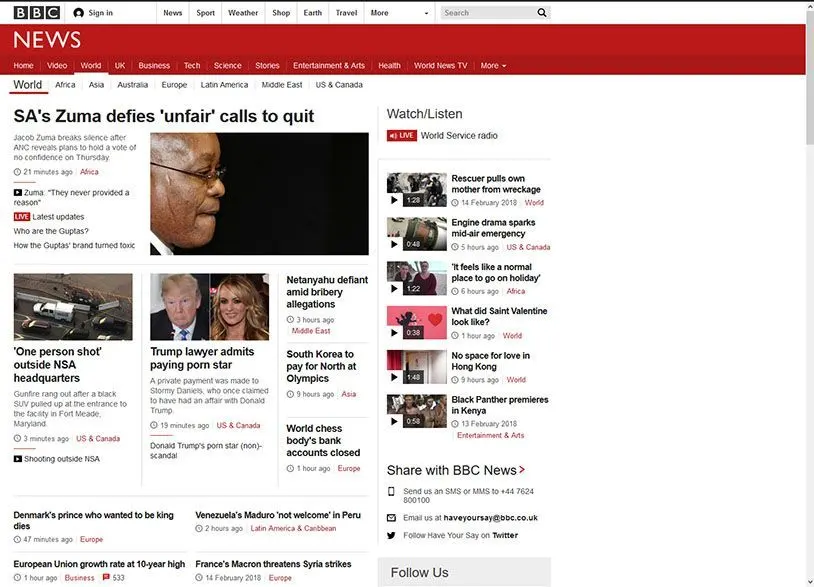Click the Sign in account icon
The width and height of the screenshot is (814, 587).
[x=78, y=13]
